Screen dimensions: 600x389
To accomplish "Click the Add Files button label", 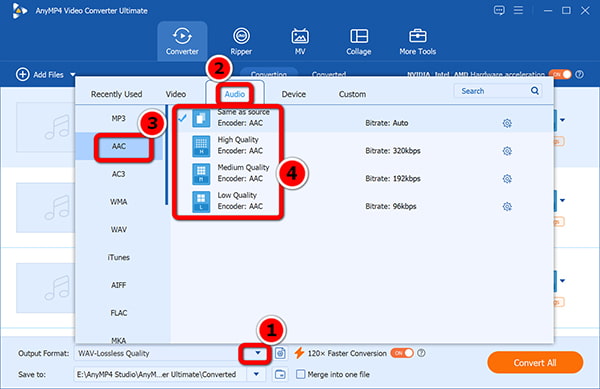I will (x=48, y=75).
